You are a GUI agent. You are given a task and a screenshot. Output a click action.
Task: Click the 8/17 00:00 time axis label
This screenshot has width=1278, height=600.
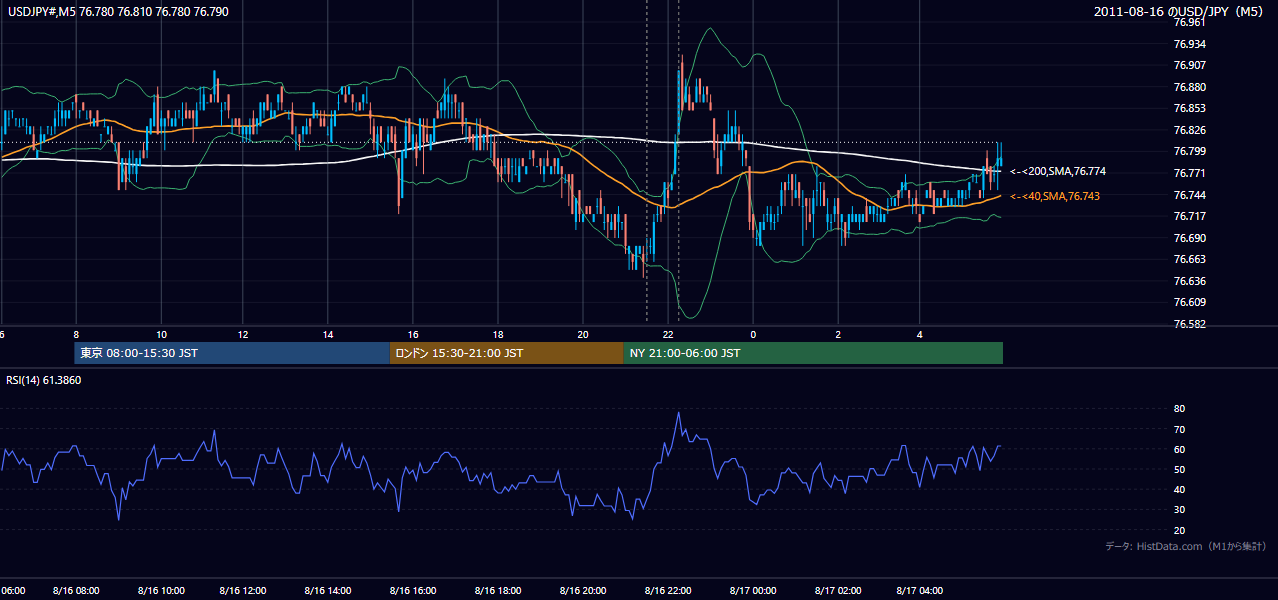753,591
